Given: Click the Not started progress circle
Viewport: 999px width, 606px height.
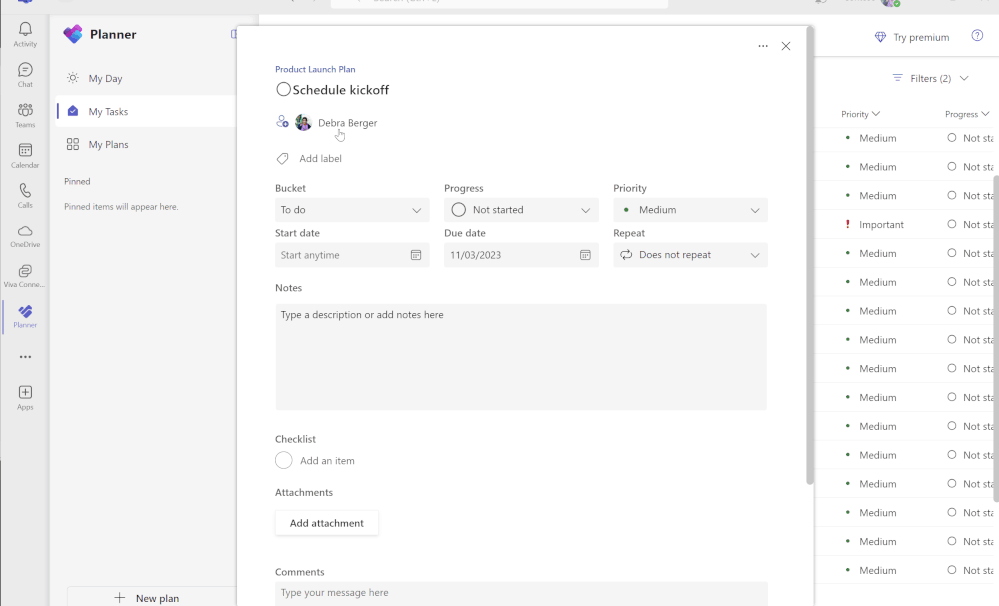Looking at the screenshot, I should [x=459, y=210].
